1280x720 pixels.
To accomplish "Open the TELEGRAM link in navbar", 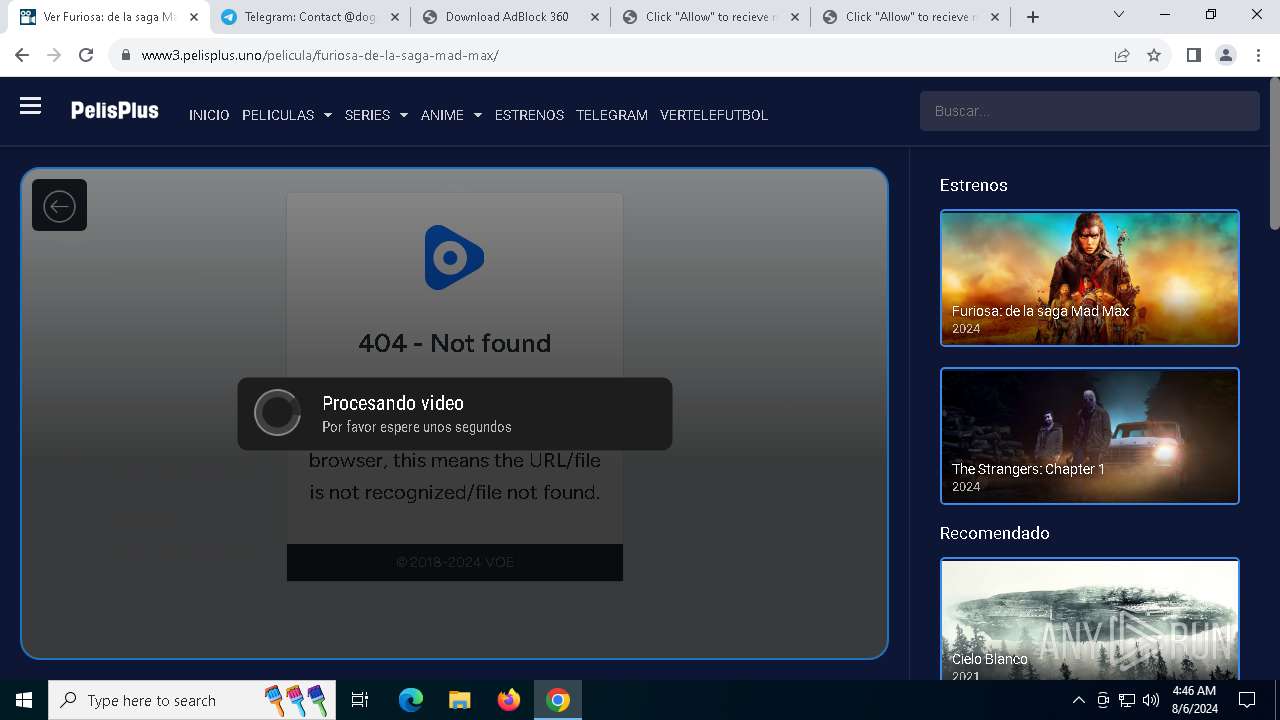I will [612, 115].
